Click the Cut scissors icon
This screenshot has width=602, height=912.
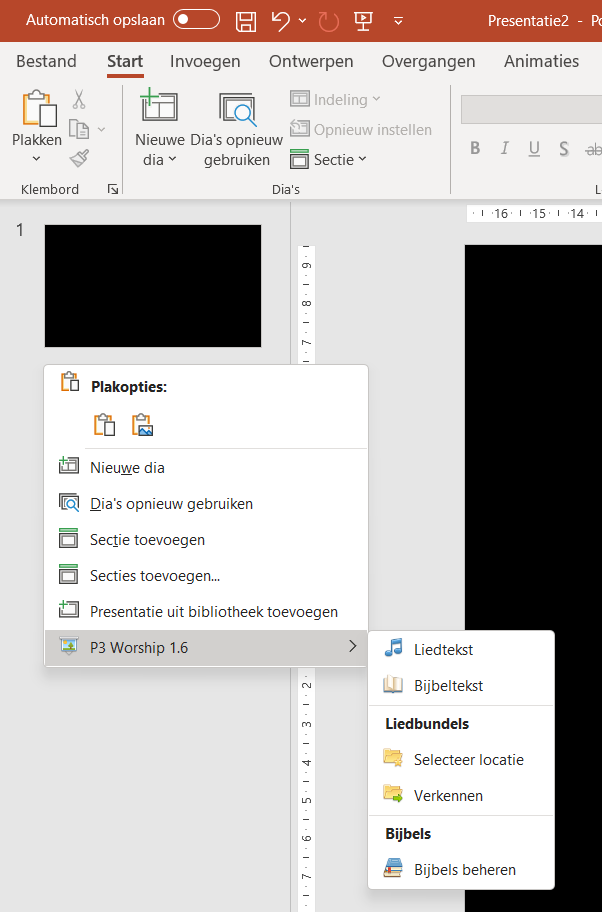pyautogui.click(x=79, y=99)
